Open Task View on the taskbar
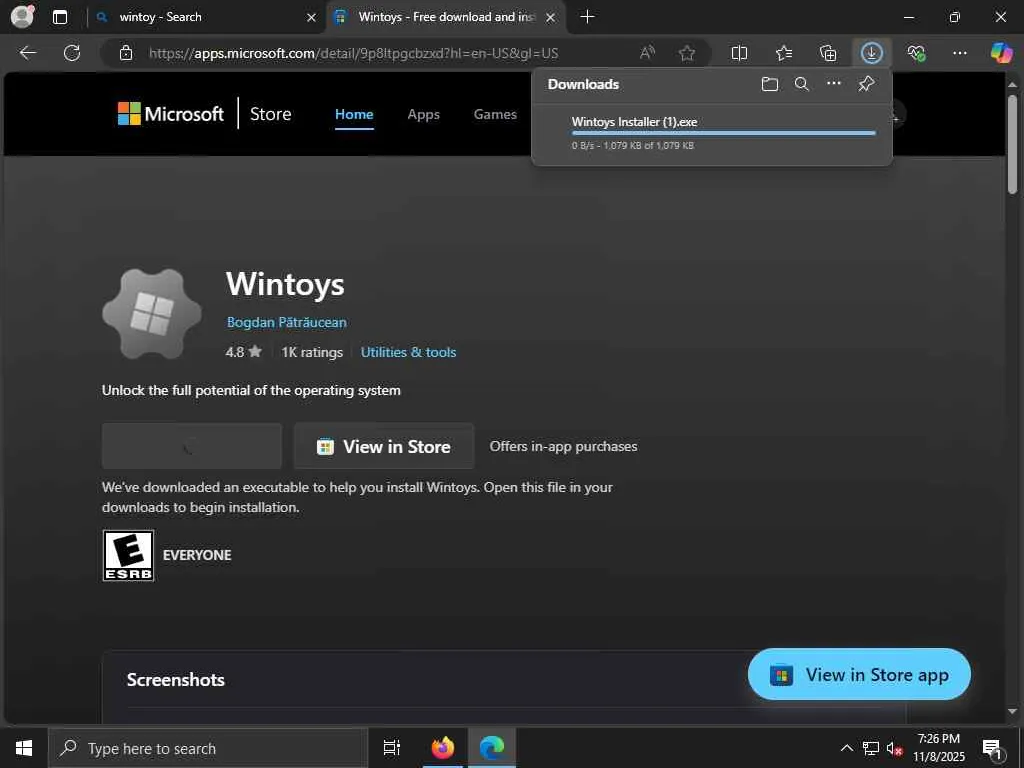The width and height of the screenshot is (1024, 768). [392, 748]
